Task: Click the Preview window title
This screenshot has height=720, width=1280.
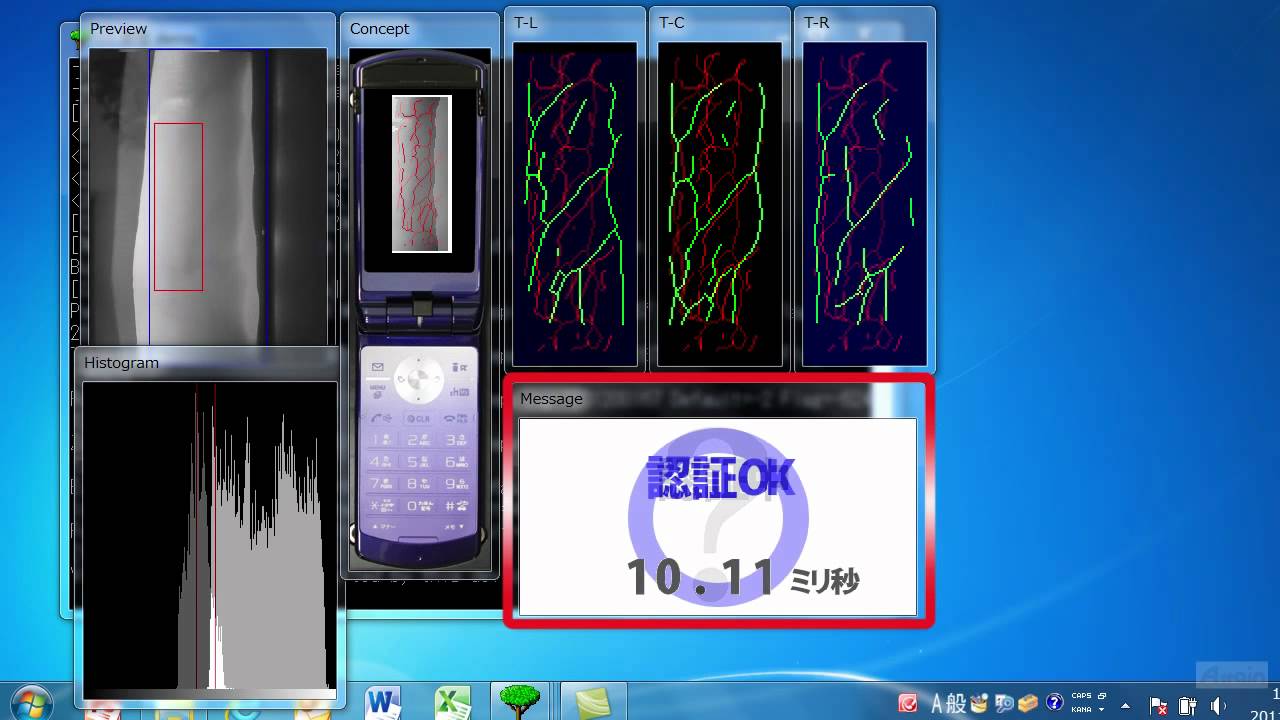Action: pos(119,29)
